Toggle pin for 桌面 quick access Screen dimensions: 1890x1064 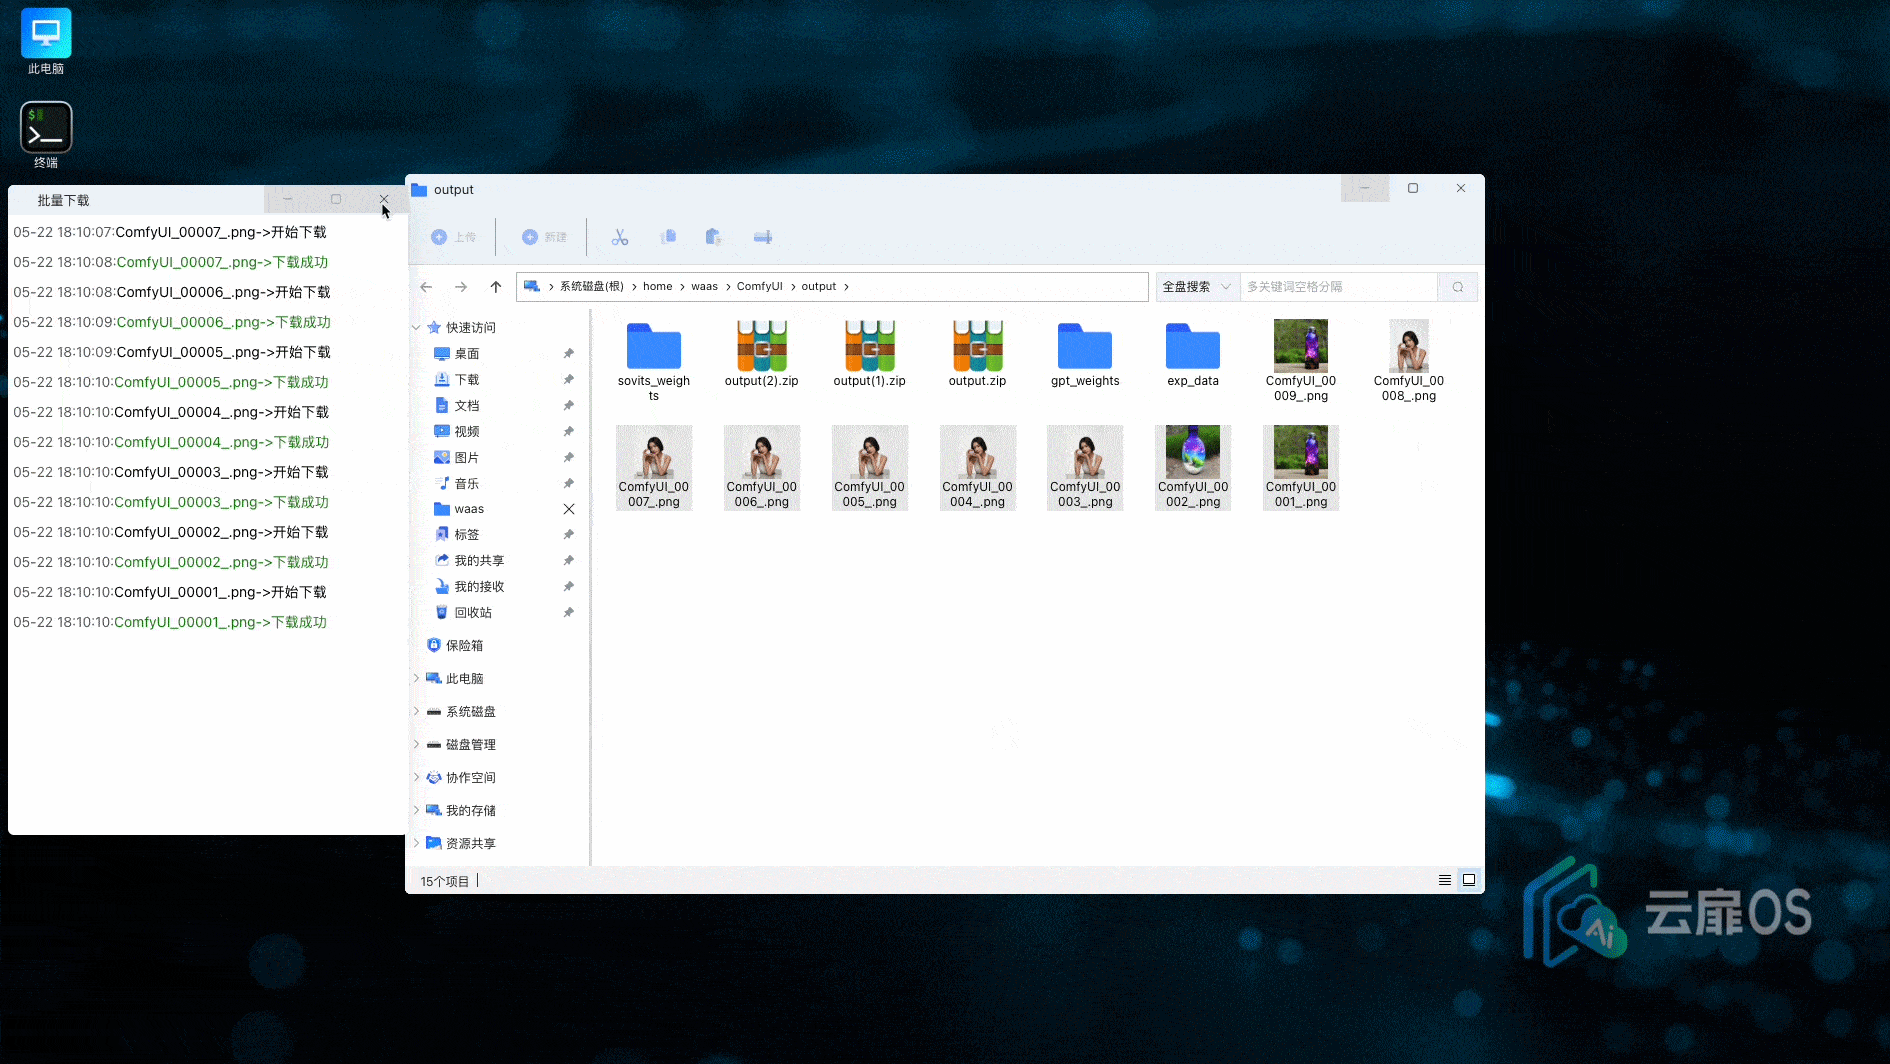coord(568,354)
